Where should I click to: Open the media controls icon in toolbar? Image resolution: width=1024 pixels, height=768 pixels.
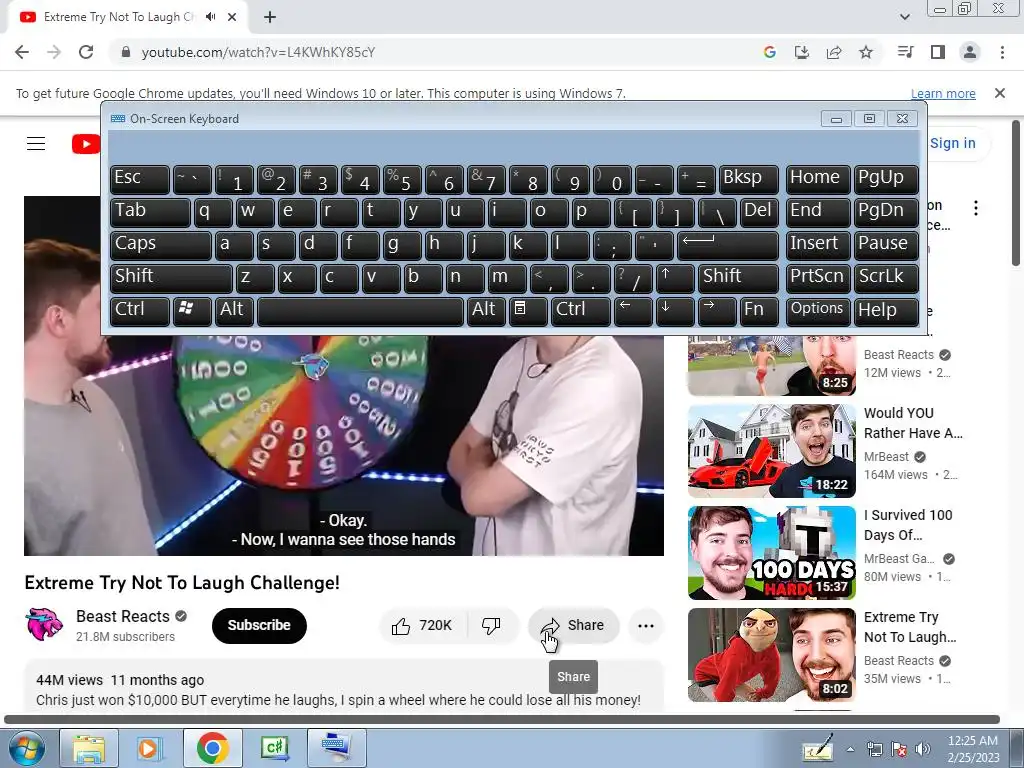(905, 52)
